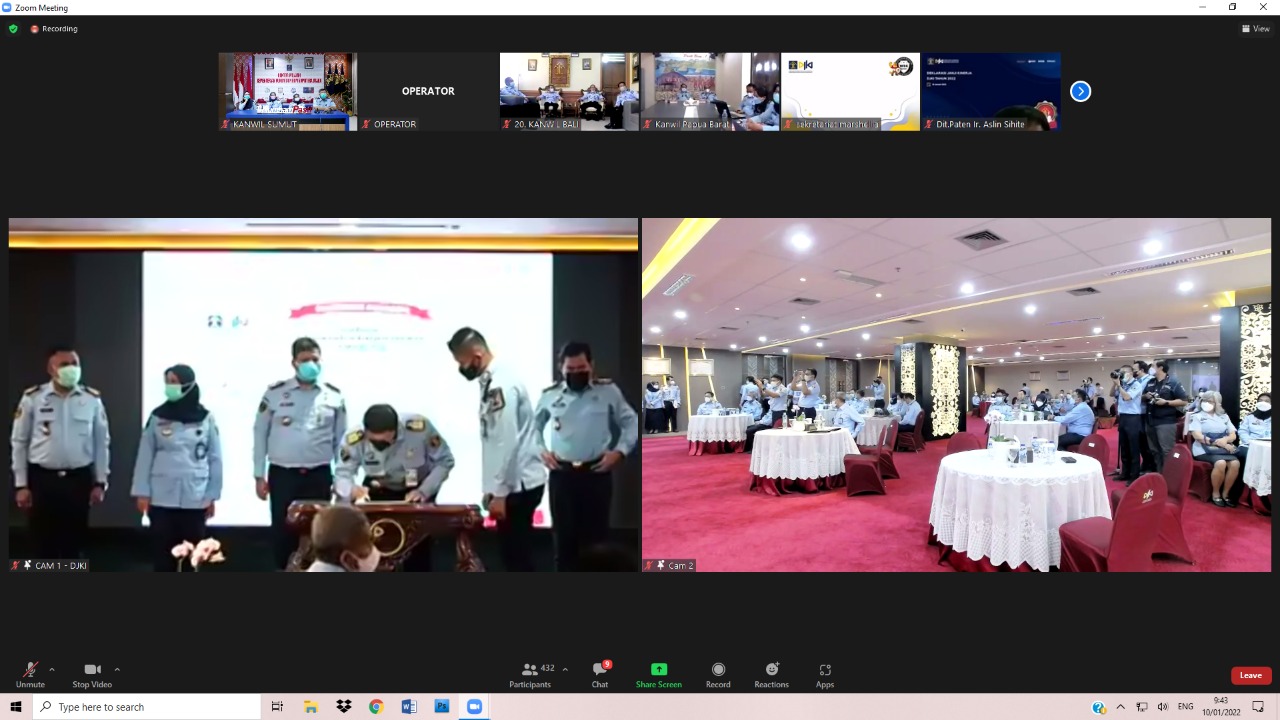This screenshot has width=1280, height=720.
Task: Select the KANWIL SUMUT video thumbnail
Action: (x=288, y=91)
